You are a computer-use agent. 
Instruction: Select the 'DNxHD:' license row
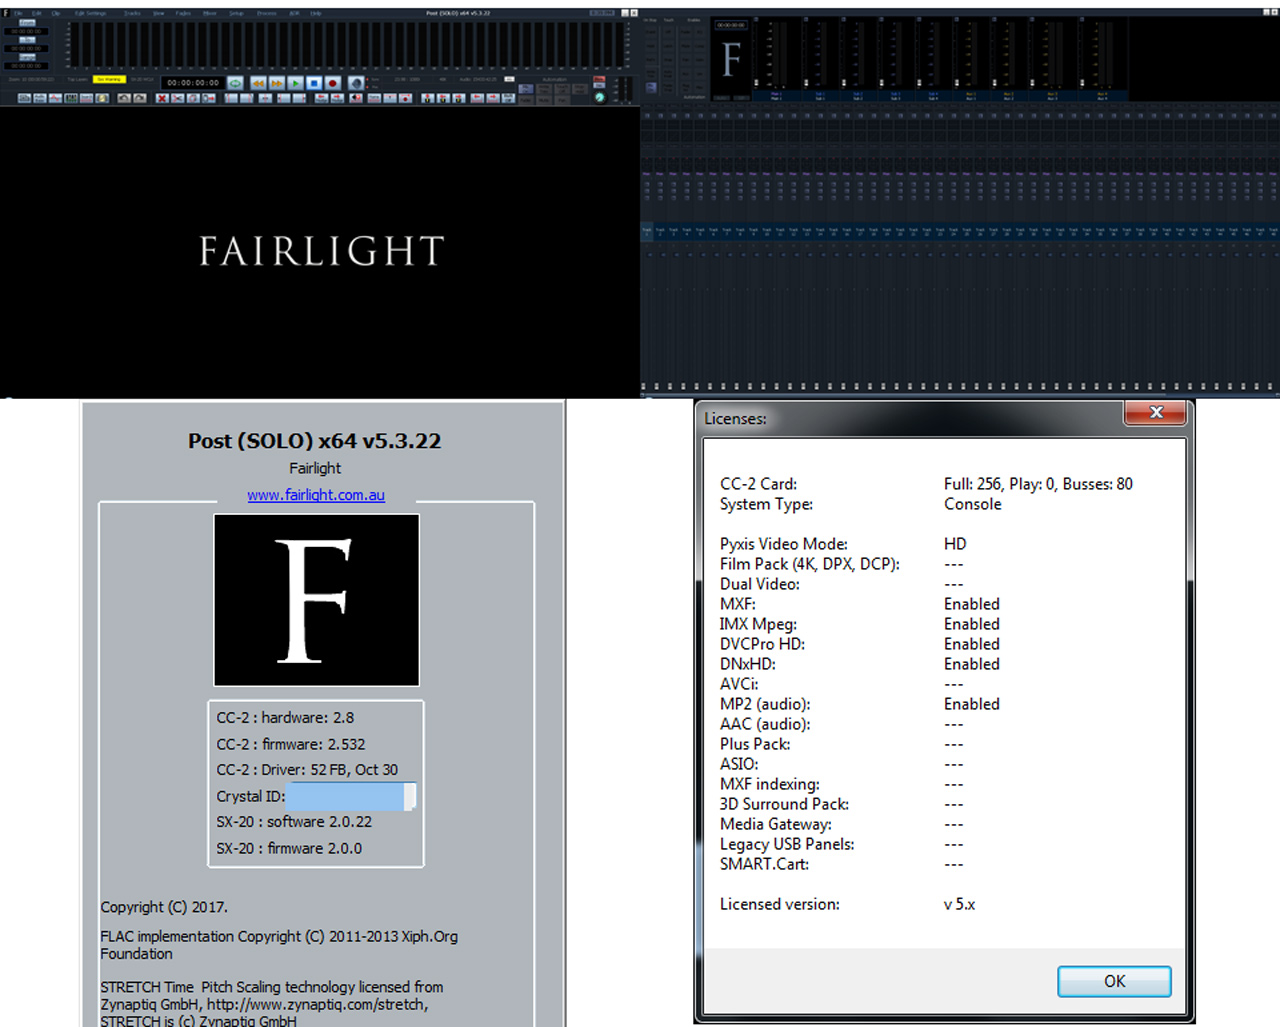[x=860, y=664]
